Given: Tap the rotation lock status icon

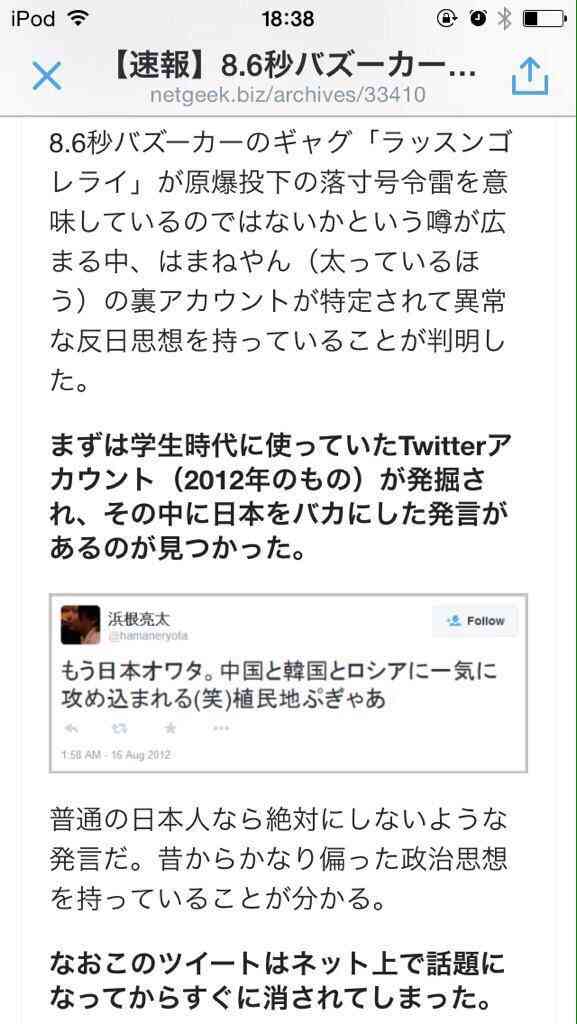Looking at the screenshot, I should coord(447,20).
